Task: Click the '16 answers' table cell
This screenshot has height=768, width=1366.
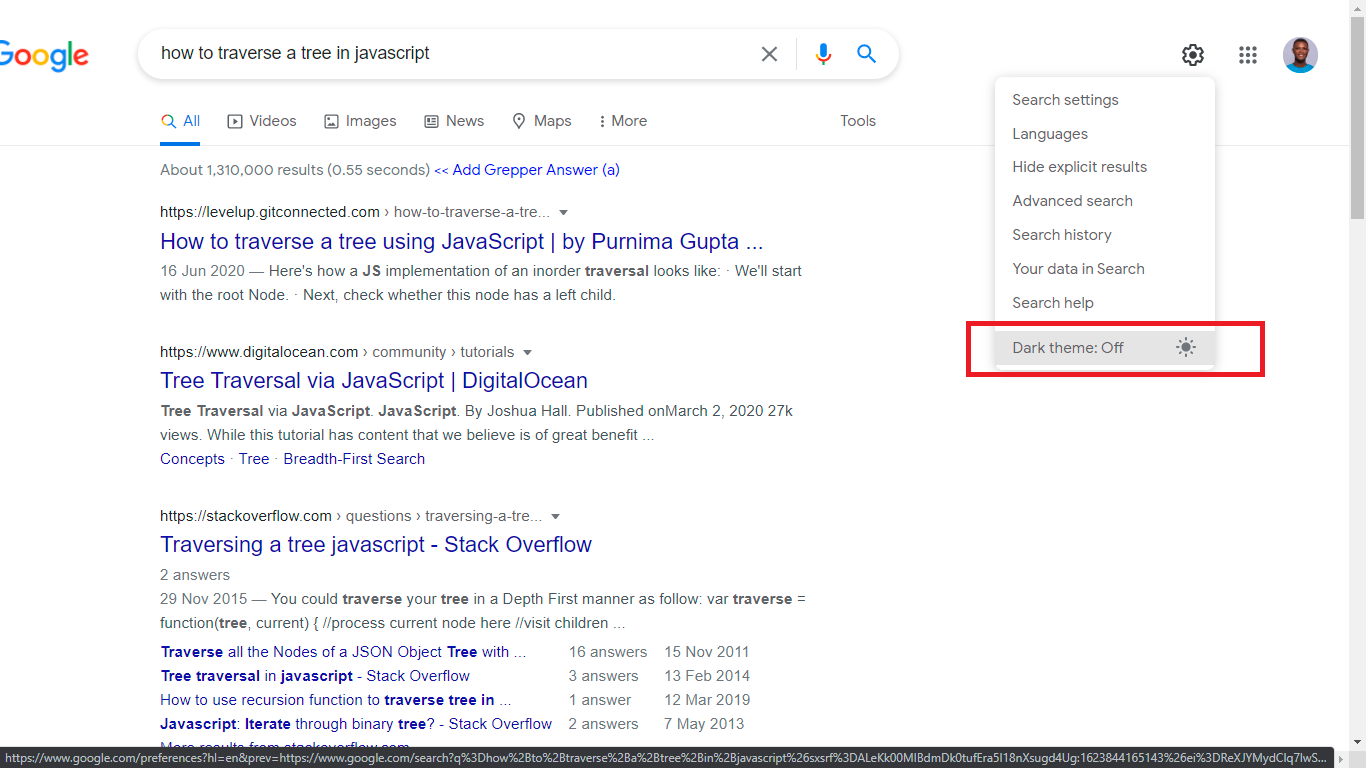Action: pyautogui.click(x=608, y=652)
